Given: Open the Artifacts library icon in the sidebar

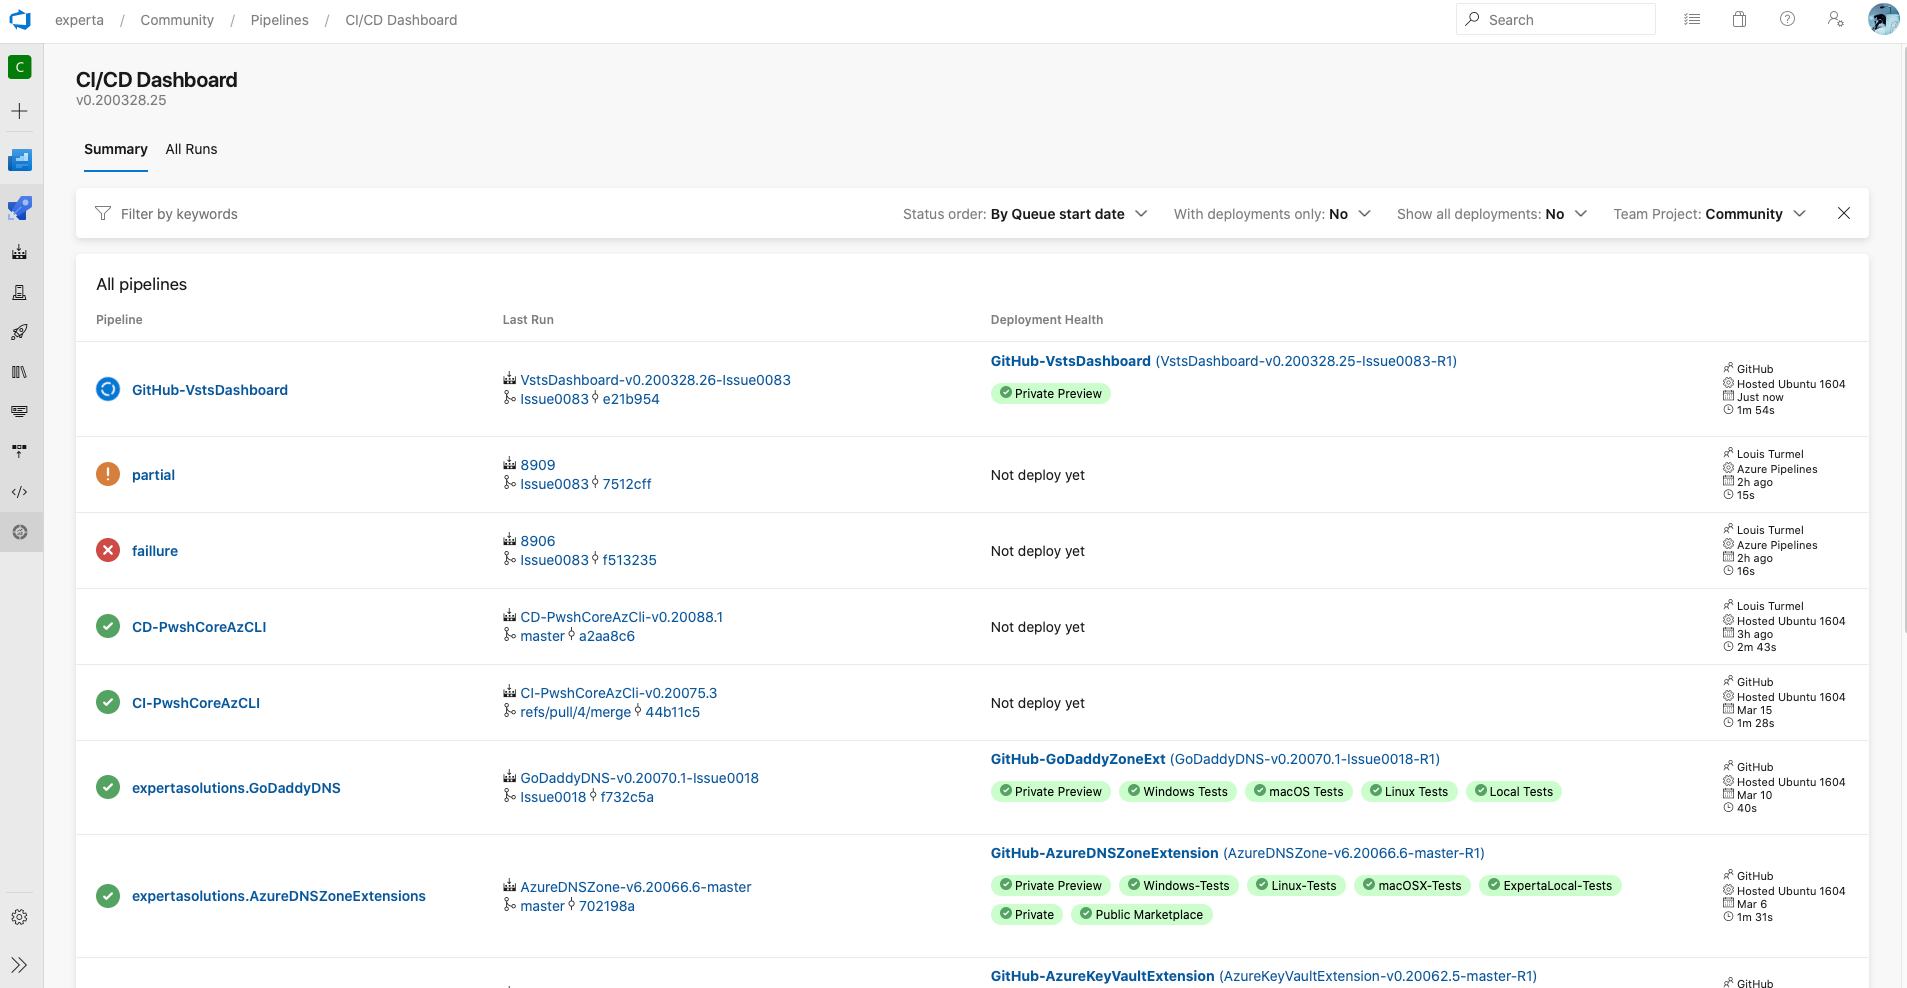Looking at the screenshot, I should [19, 371].
